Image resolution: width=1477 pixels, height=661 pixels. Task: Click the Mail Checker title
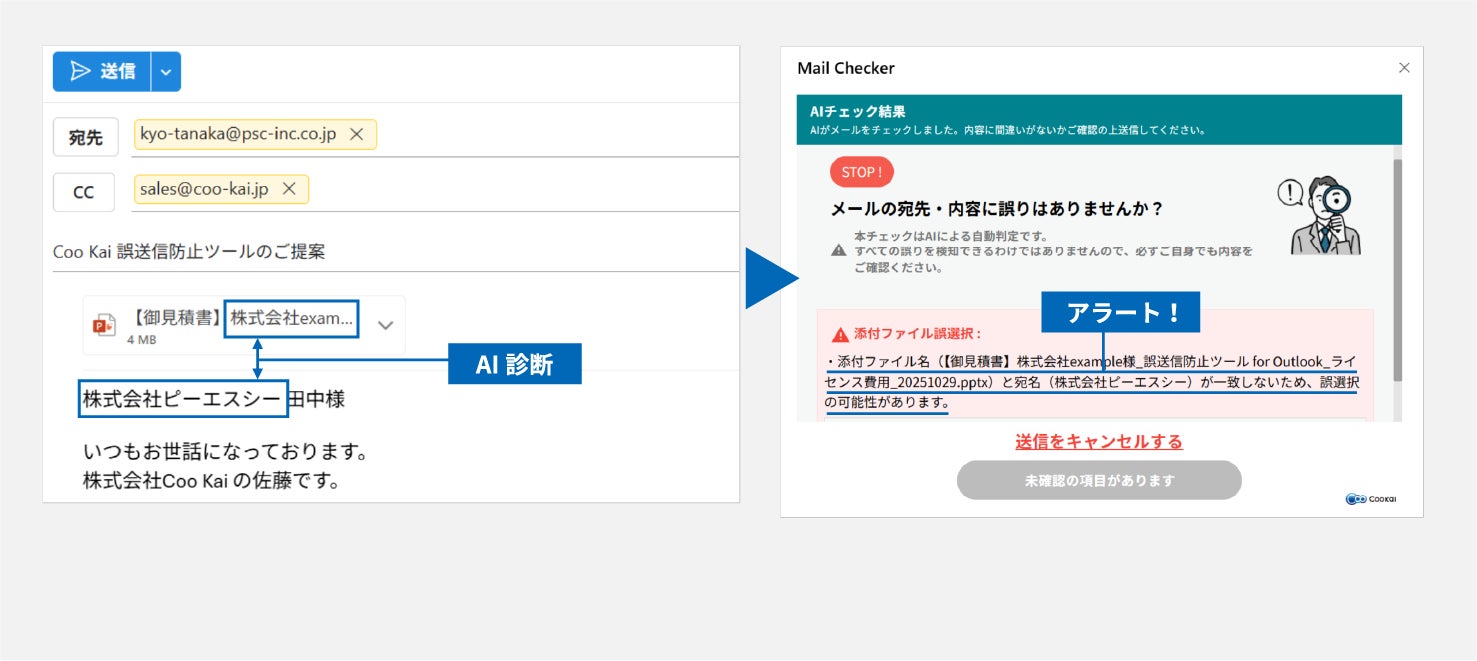pyautogui.click(x=846, y=68)
